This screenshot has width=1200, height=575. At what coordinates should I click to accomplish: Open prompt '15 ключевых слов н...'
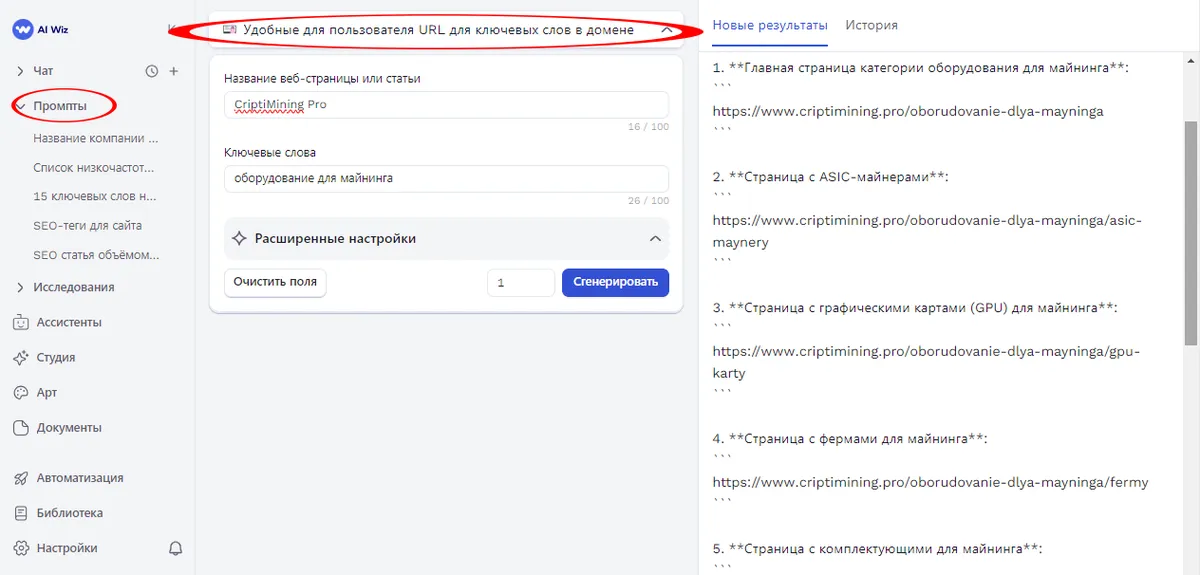(95, 196)
